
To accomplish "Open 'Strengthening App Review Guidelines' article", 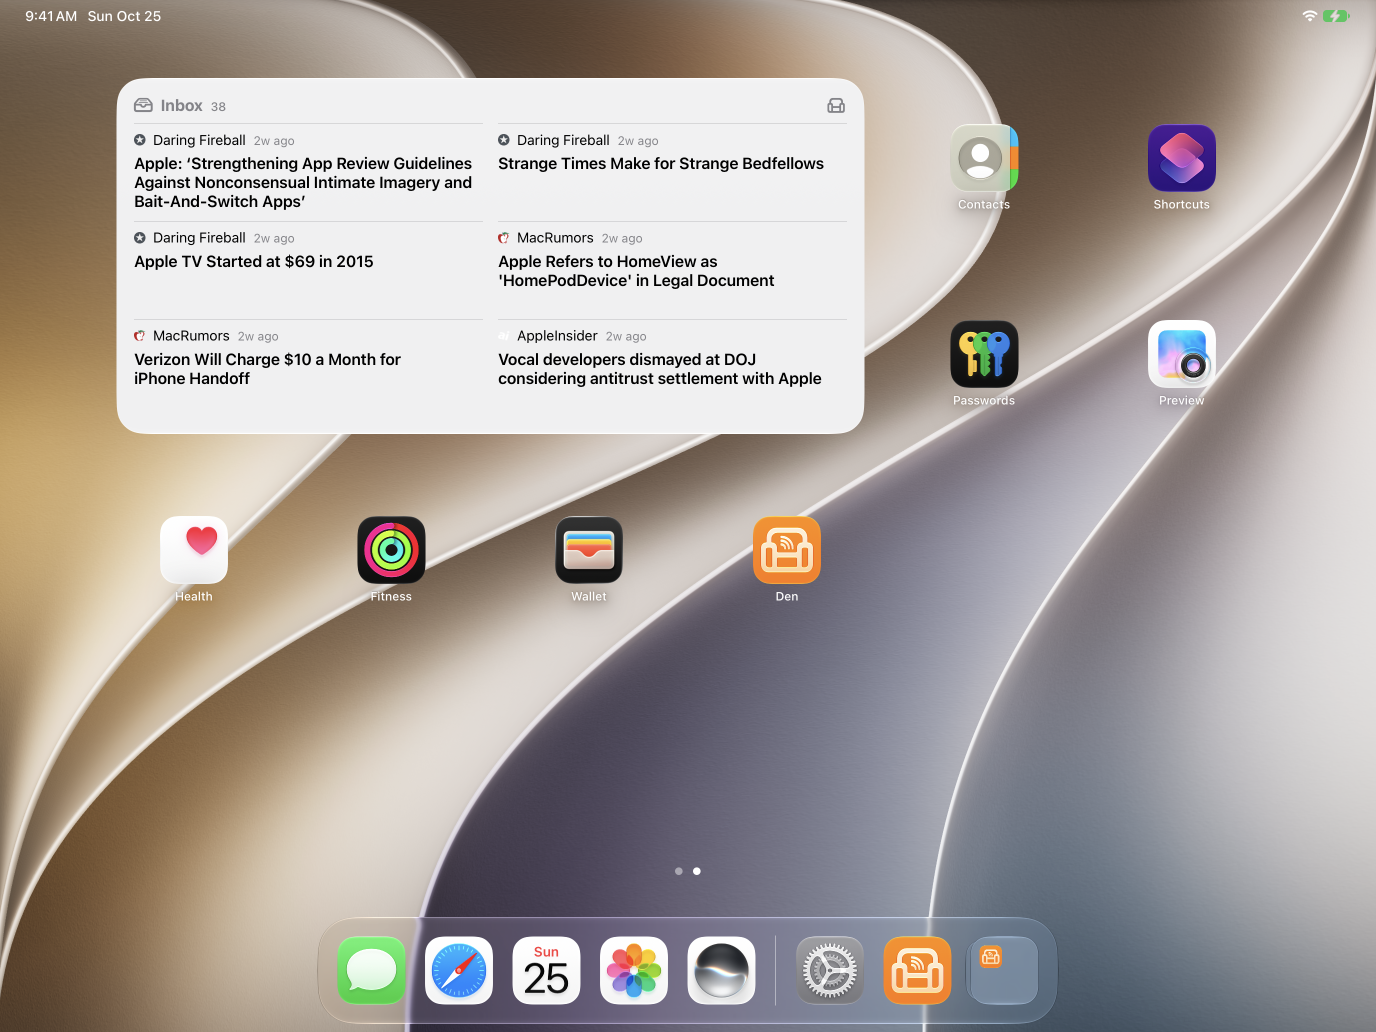I will point(308,172).
